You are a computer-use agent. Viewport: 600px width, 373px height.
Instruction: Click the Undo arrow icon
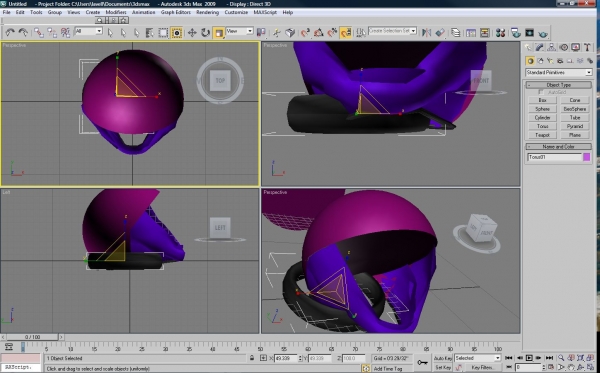click(10, 32)
